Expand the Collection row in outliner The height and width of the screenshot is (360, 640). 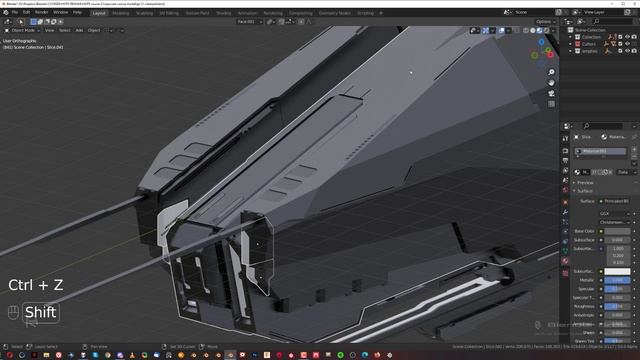coord(571,37)
